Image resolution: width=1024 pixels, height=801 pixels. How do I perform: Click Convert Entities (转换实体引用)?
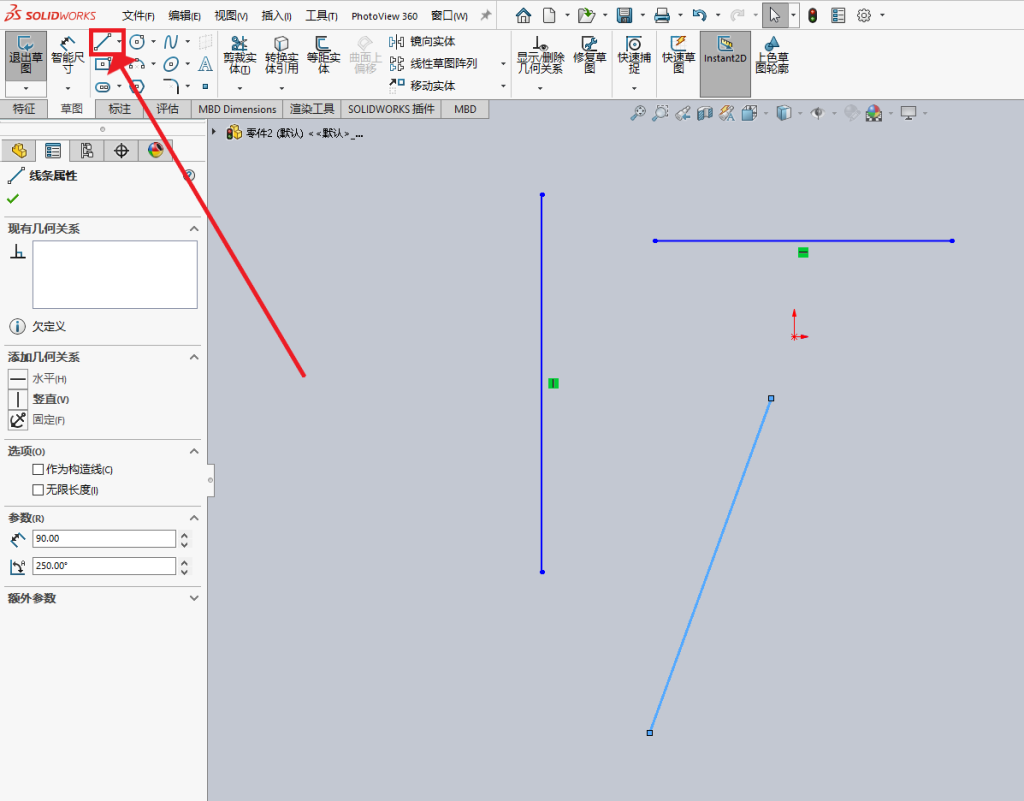tap(281, 56)
